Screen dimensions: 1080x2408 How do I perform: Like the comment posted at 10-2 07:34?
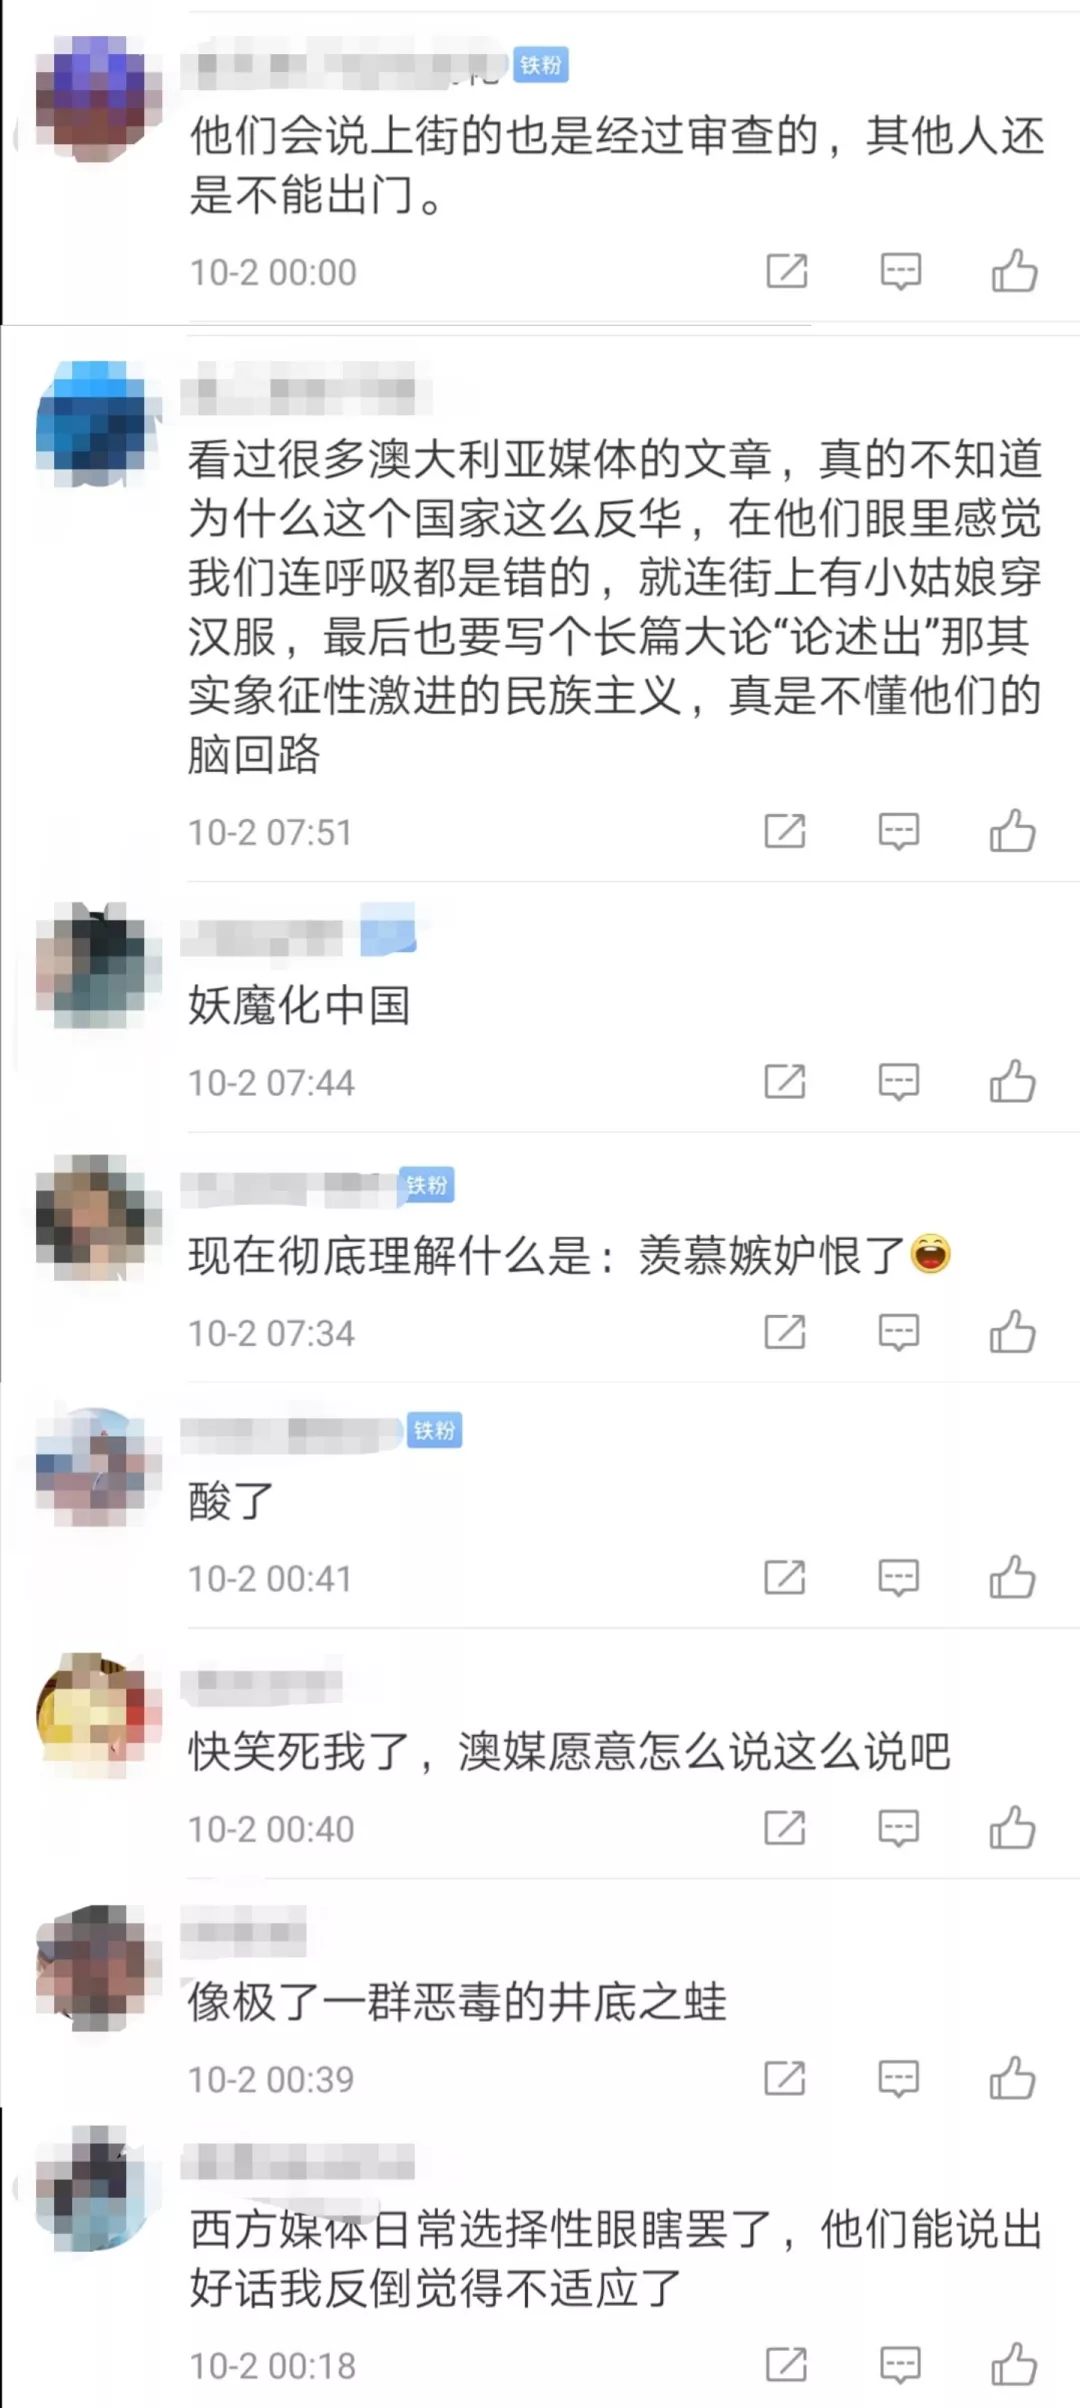tap(1012, 1332)
